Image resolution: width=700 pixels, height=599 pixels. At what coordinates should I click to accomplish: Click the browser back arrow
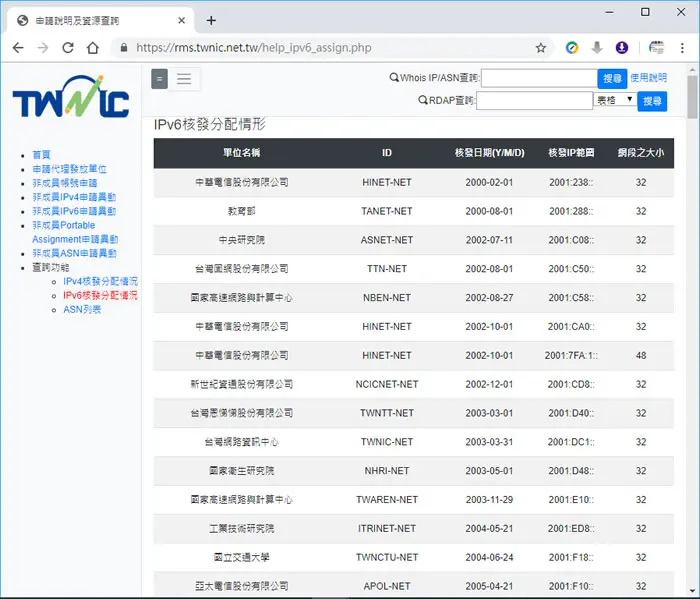click(18, 48)
